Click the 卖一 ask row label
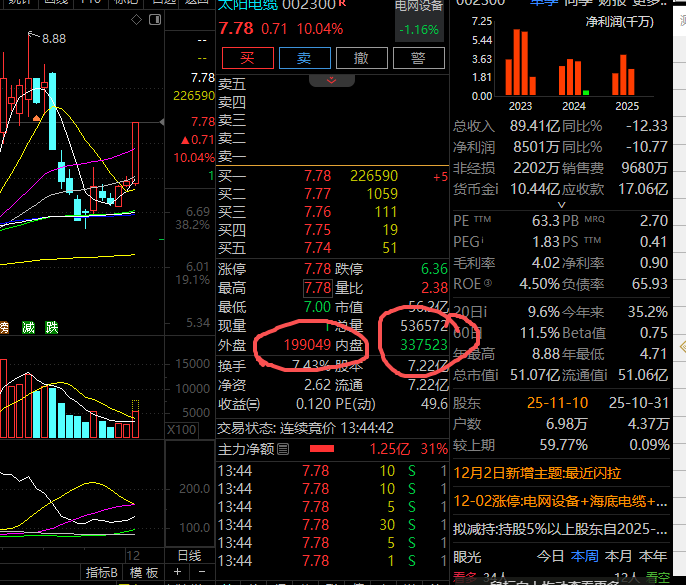Viewport: 686px width, 585px height. pos(232,156)
